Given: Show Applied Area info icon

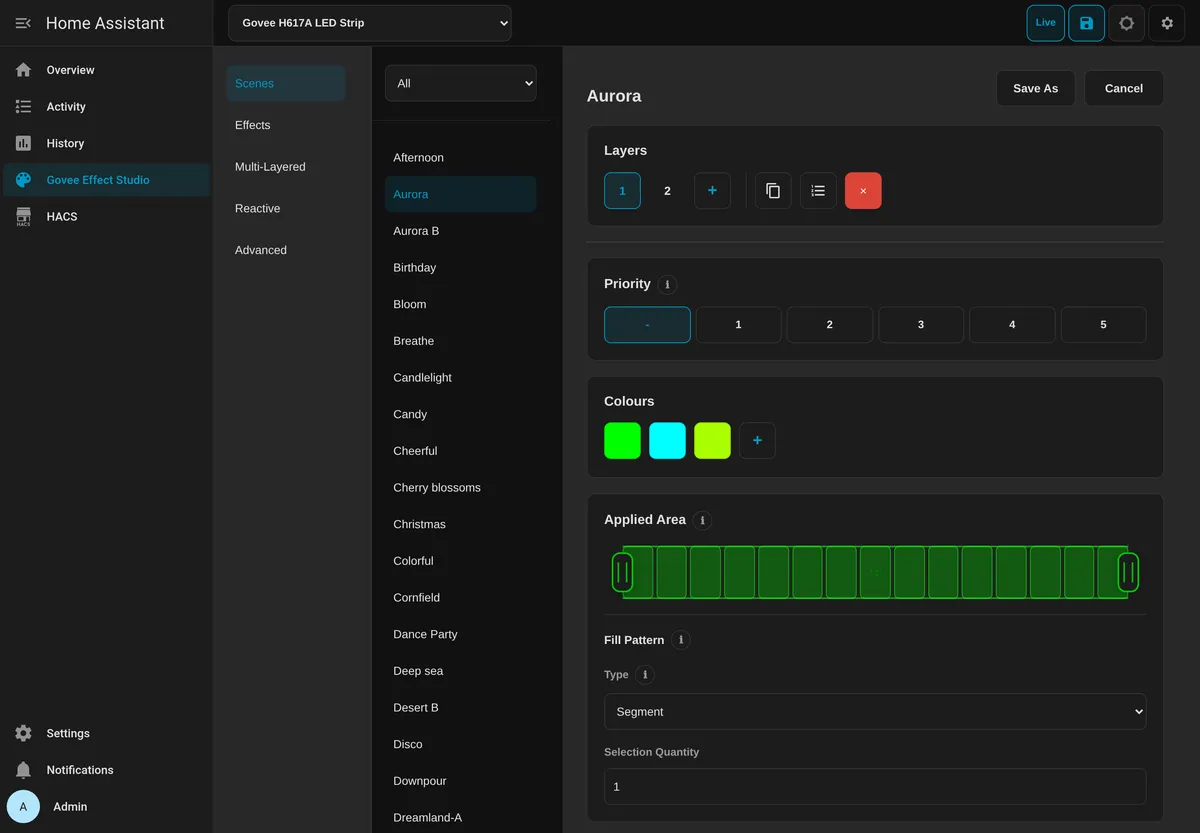Looking at the screenshot, I should tap(702, 521).
